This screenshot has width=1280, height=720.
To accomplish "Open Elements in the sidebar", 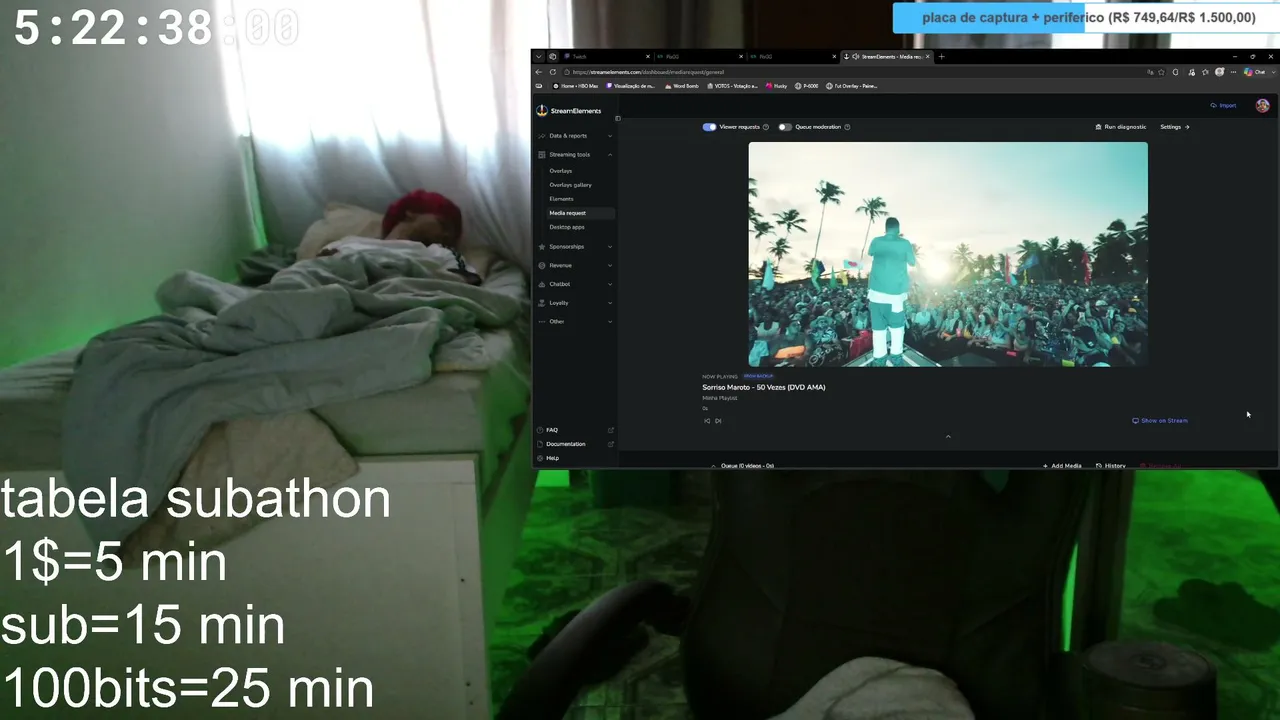I will coord(561,199).
